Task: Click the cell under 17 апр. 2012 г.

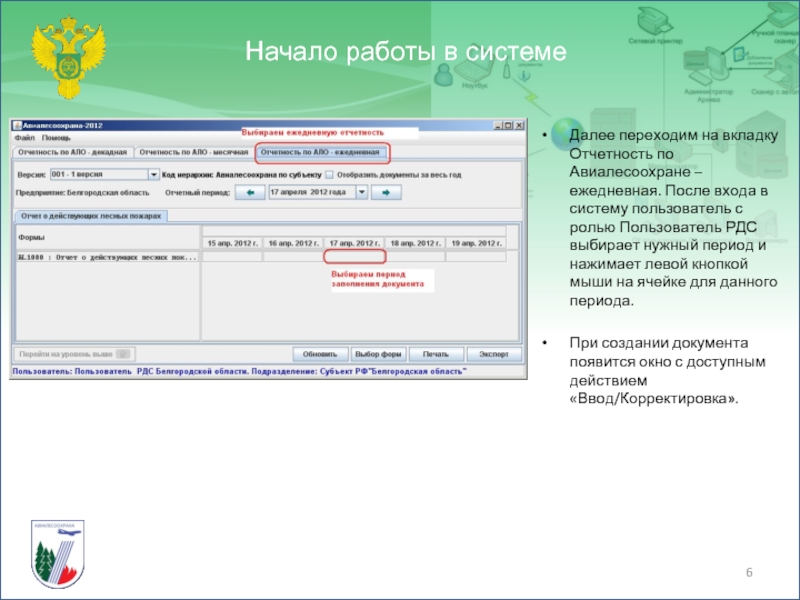Action: [x=354, y=257]
